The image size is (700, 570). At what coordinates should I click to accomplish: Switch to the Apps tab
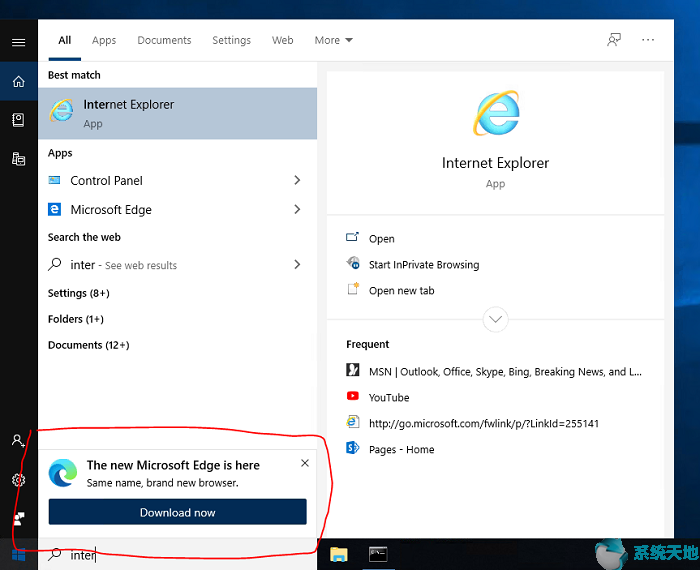click(104, 40)
